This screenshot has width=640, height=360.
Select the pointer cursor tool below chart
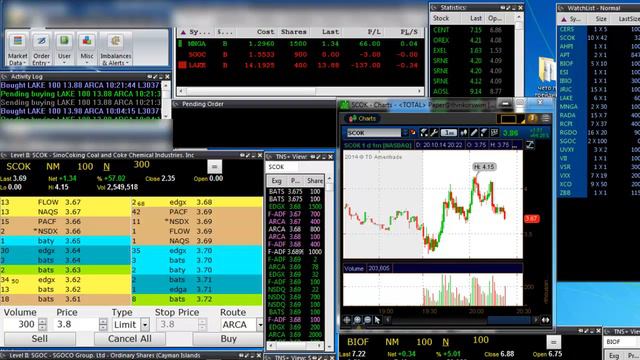point(378,320)
